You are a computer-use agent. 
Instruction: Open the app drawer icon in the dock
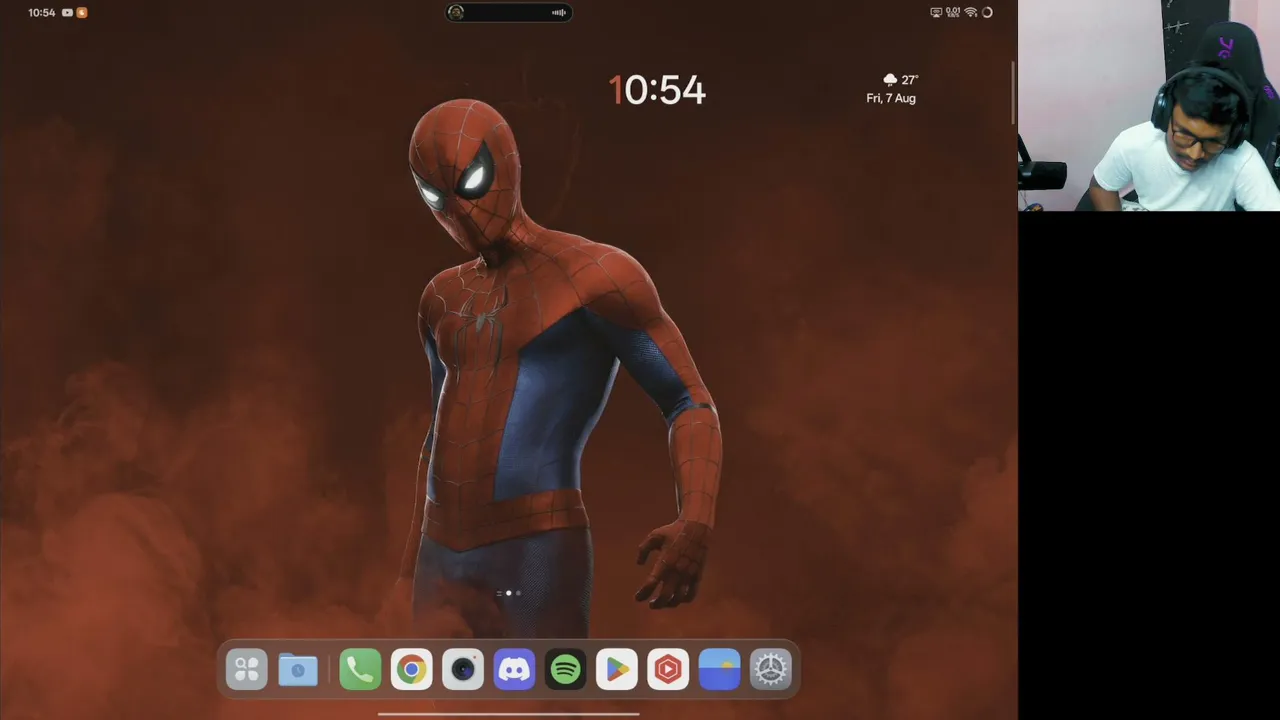coord(247,669)
